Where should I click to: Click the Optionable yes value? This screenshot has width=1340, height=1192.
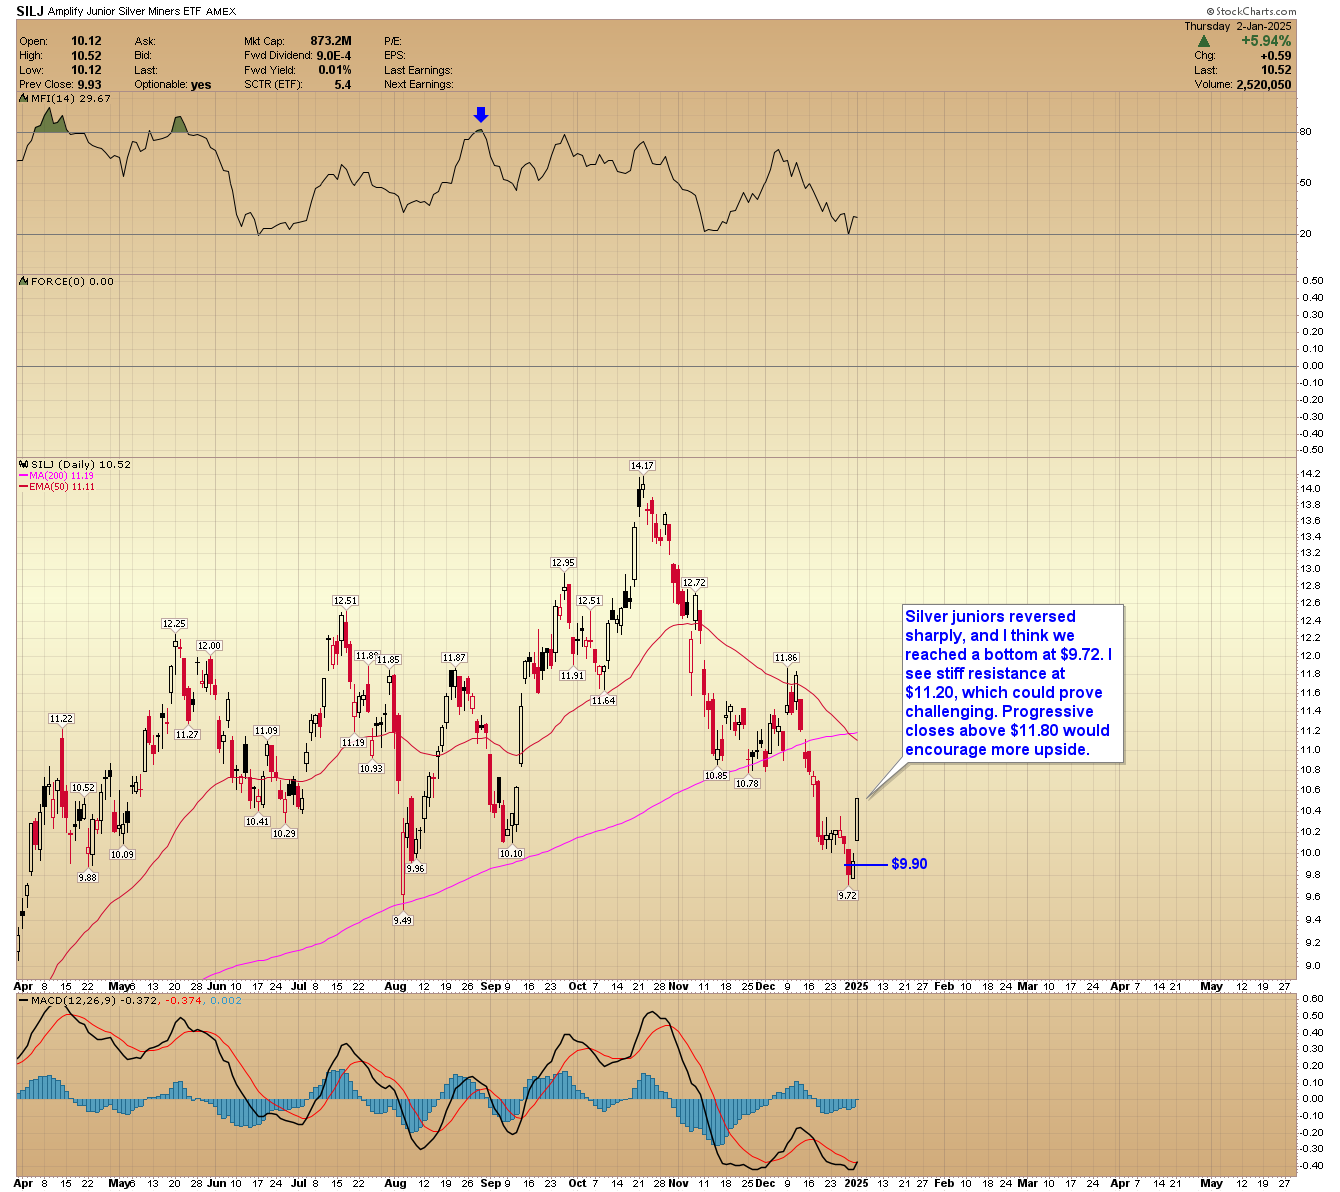(201, 85)
